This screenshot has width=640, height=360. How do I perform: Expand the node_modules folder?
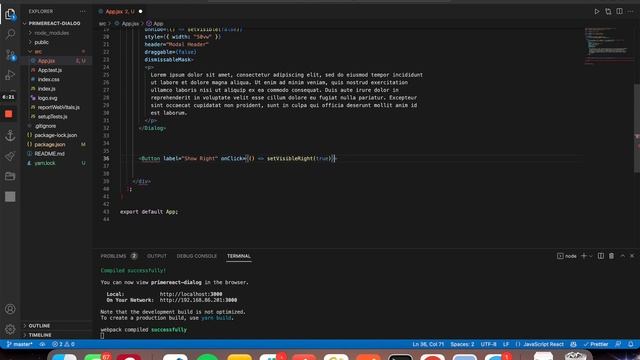coord(51,33)
